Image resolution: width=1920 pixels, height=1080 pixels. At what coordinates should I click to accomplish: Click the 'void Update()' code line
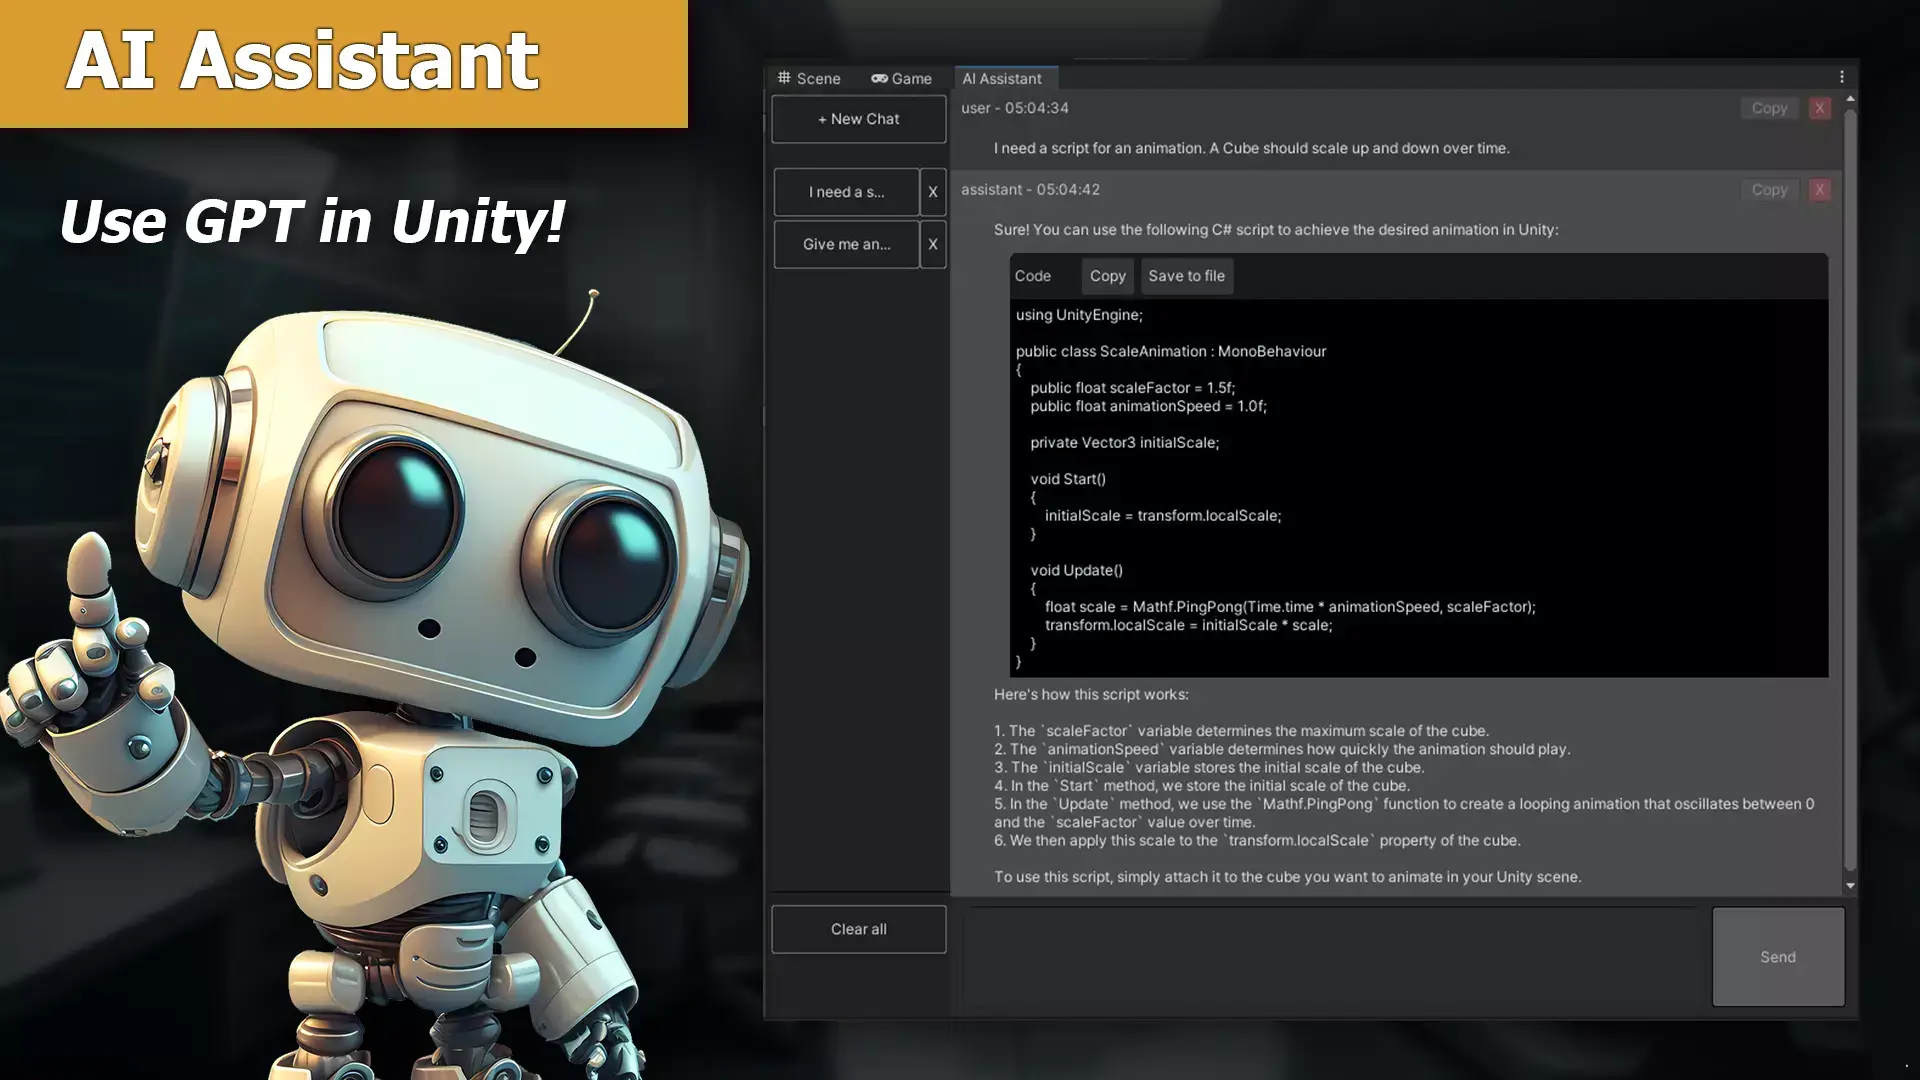click(1077, 570)
